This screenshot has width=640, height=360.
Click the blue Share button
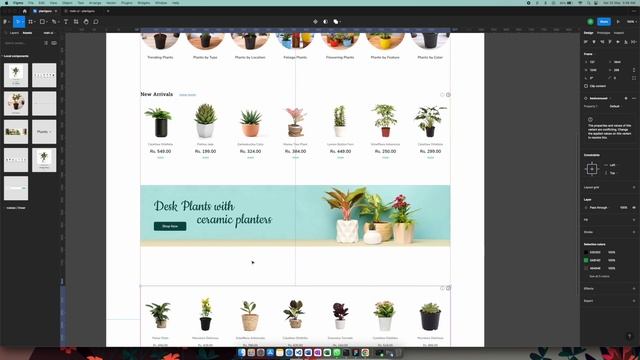click(604, 22)
